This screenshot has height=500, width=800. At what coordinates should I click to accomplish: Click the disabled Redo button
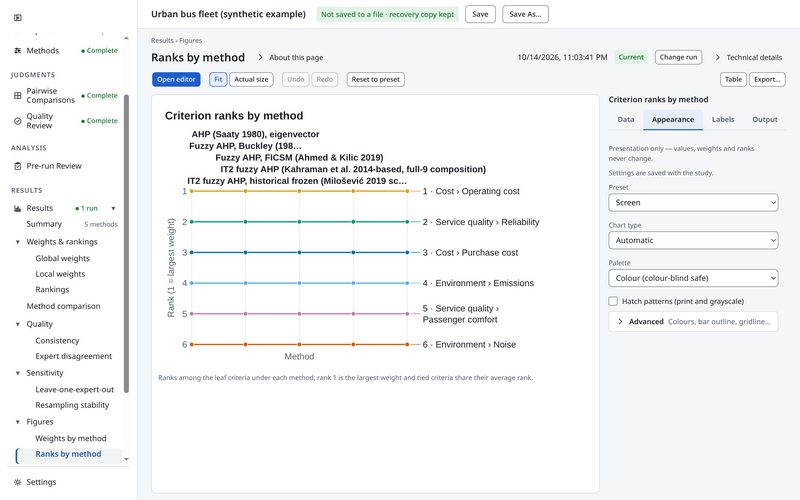point(324,80)
